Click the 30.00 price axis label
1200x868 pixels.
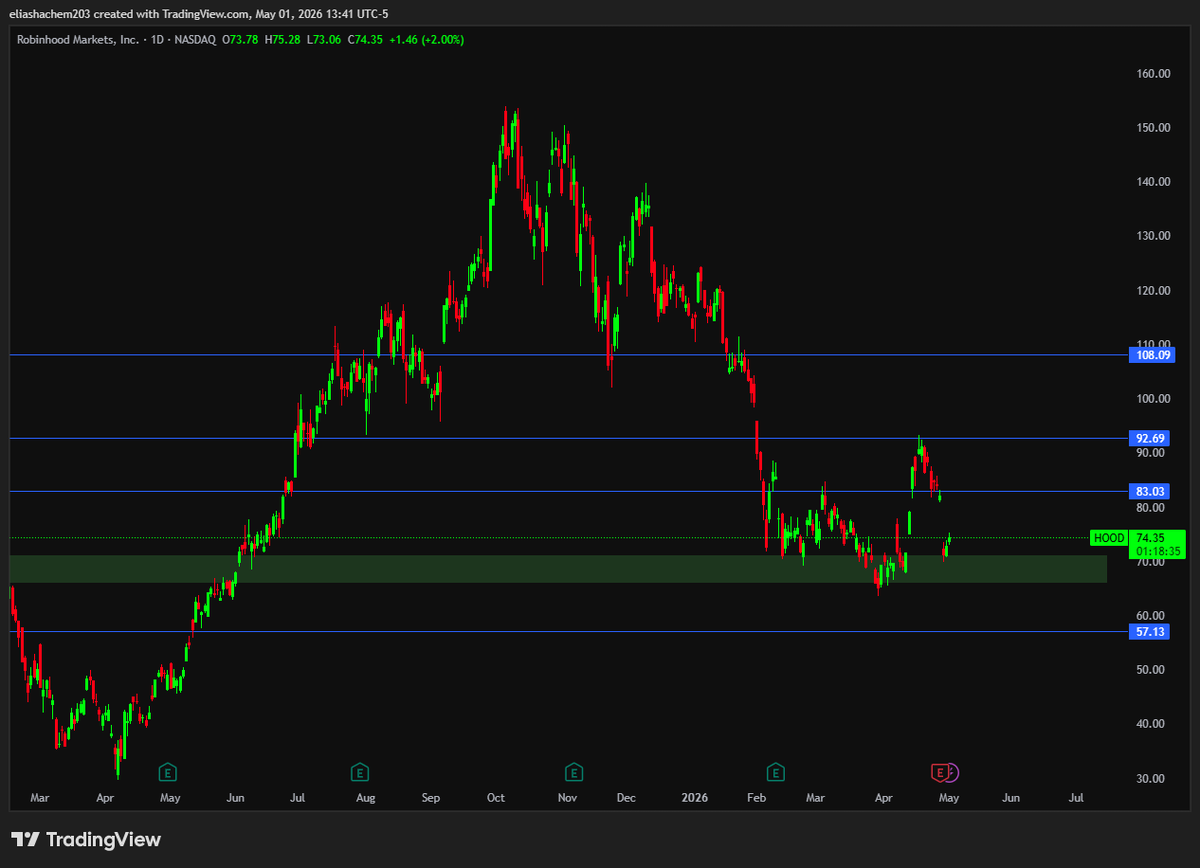tap(1150, 779)
